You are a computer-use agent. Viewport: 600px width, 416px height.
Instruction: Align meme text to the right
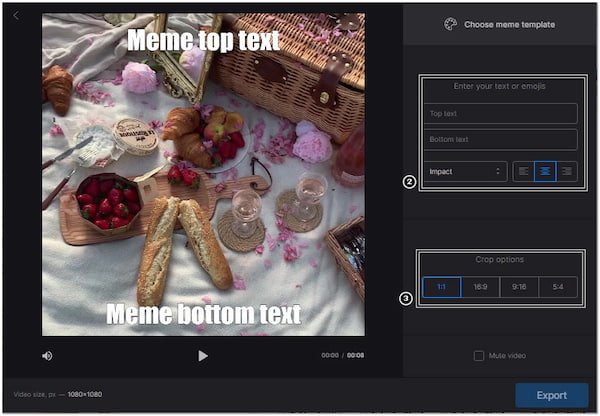(567, 171)
